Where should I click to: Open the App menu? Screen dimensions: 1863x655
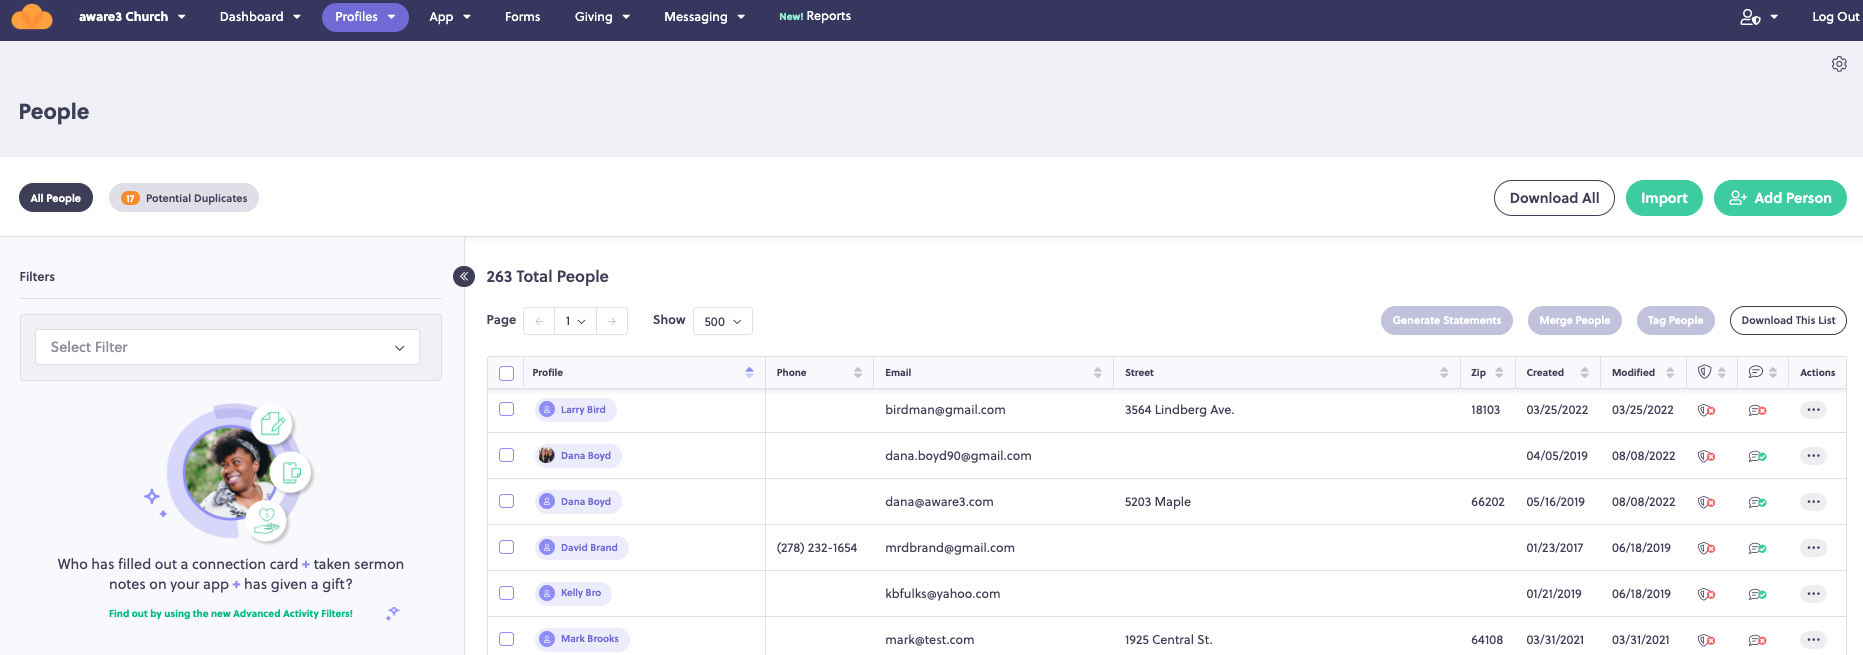tap(450, 17)
